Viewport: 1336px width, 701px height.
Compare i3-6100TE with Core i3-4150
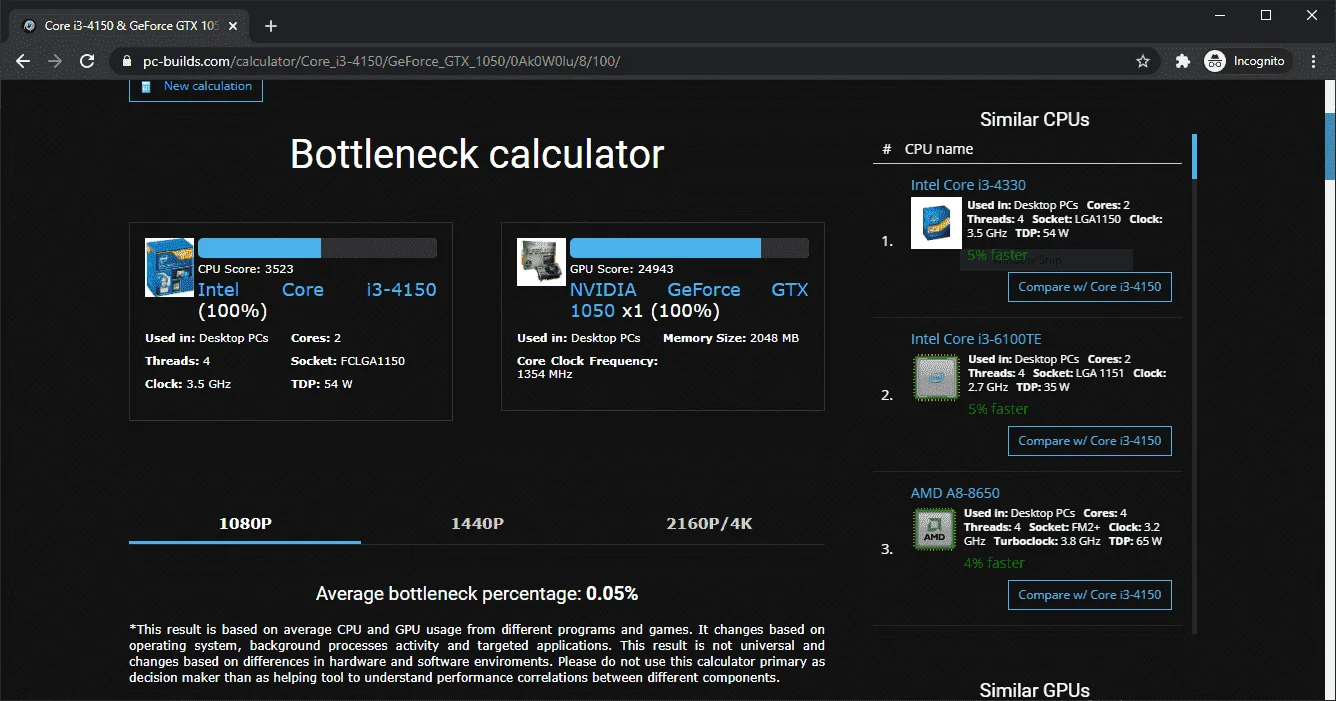coord(1089,441)
